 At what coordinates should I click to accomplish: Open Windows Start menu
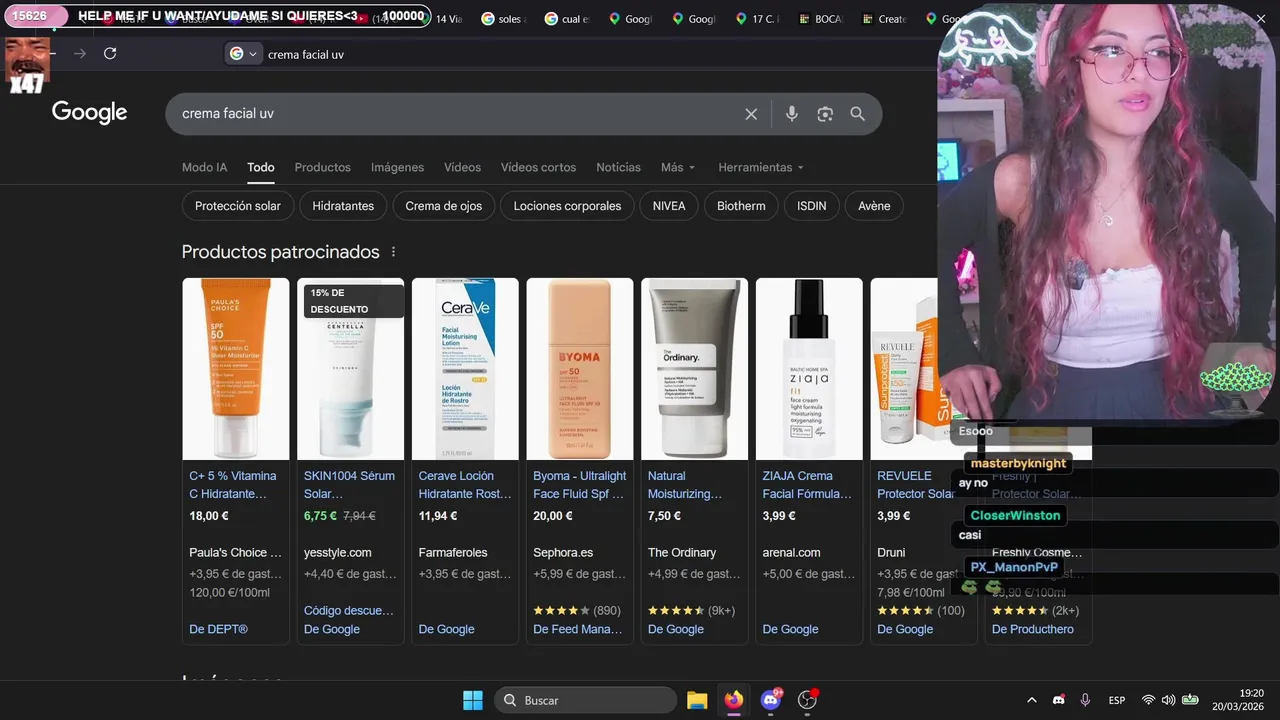pos(473,700)
